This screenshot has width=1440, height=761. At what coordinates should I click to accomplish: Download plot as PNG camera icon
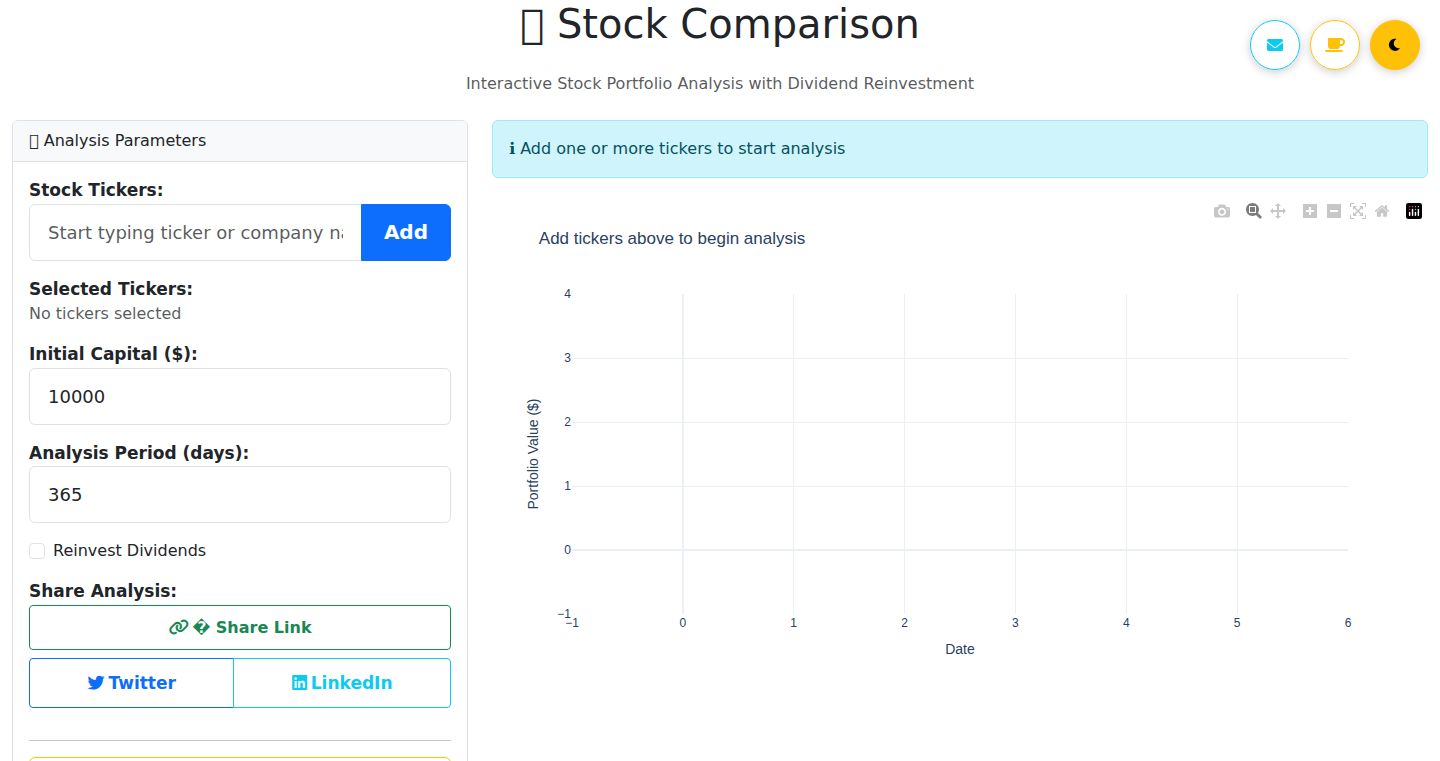(x=1222, y=211)
